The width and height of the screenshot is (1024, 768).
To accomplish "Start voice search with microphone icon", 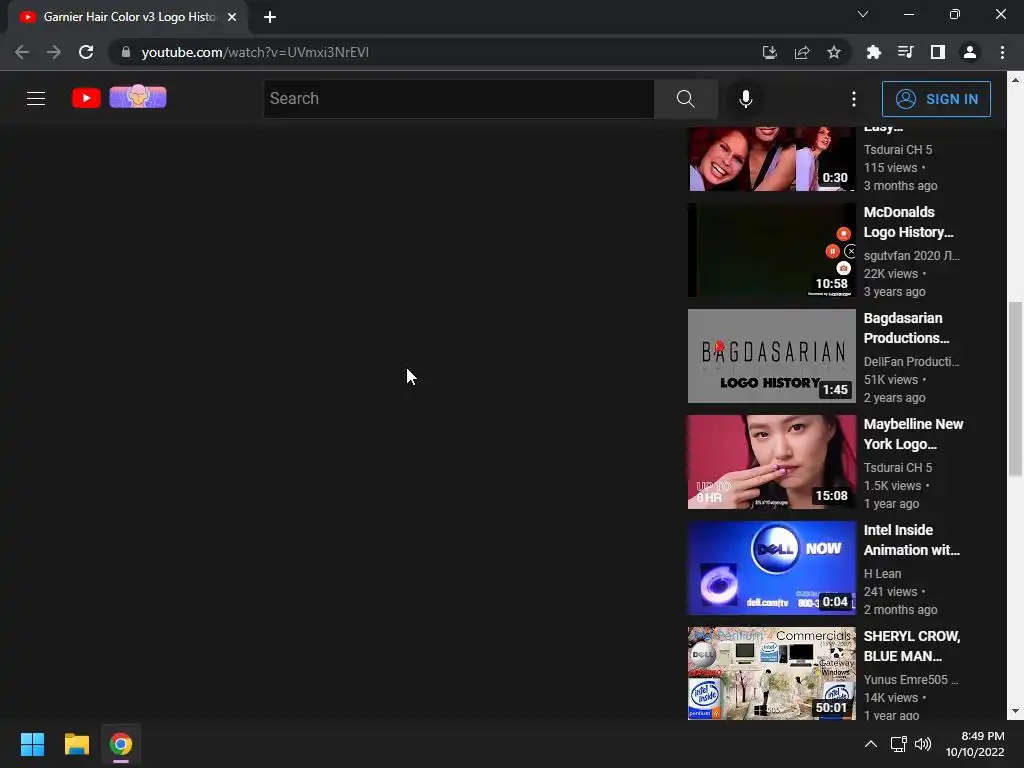I will click(x=745, y=99).
